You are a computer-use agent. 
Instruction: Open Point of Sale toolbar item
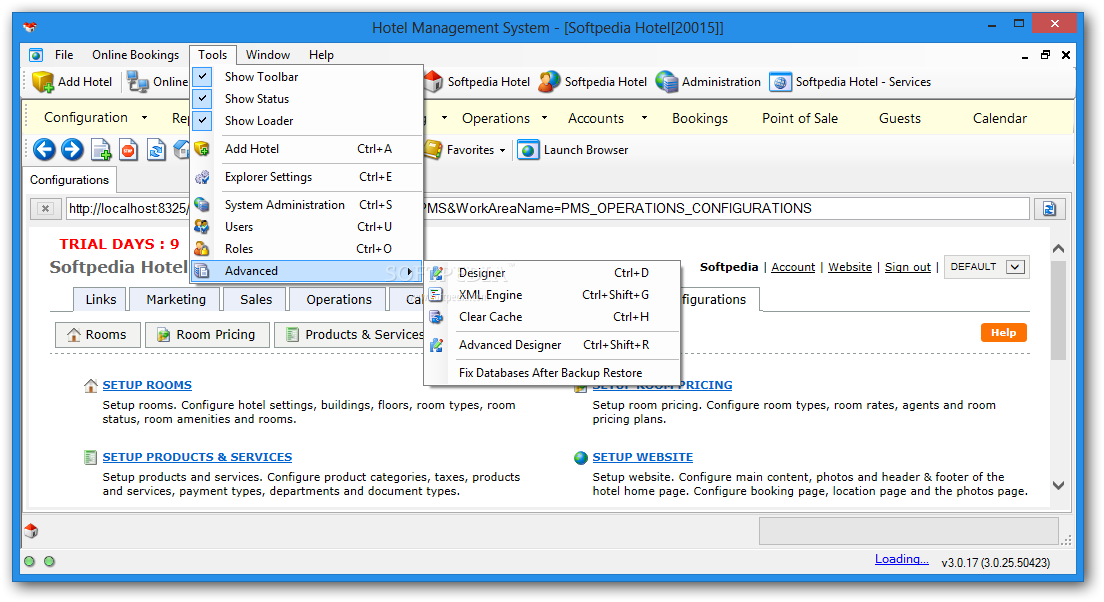pos(800,118)
